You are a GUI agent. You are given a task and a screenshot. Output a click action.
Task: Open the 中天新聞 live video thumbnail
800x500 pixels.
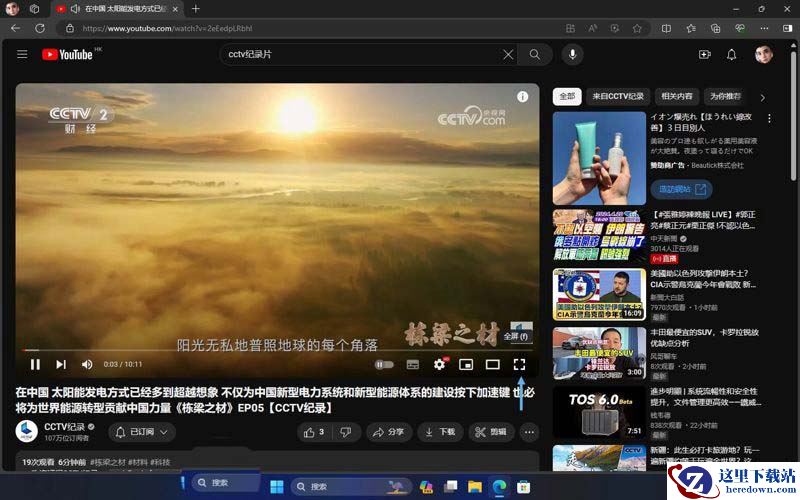pyautogui.click(x=599, y=235)
